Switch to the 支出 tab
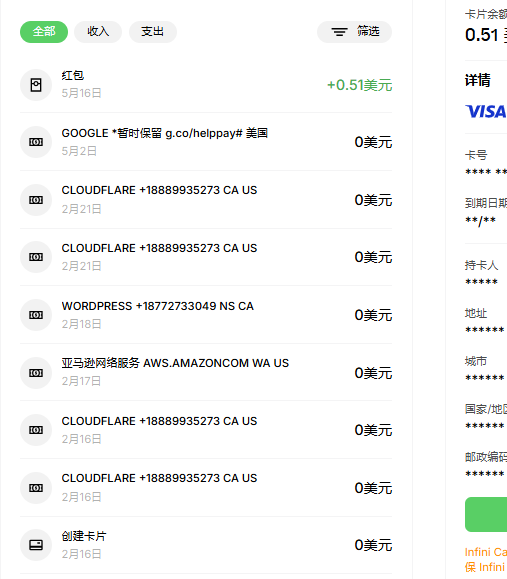This screenshot has height=579, width=507. (x=153, y=32)
